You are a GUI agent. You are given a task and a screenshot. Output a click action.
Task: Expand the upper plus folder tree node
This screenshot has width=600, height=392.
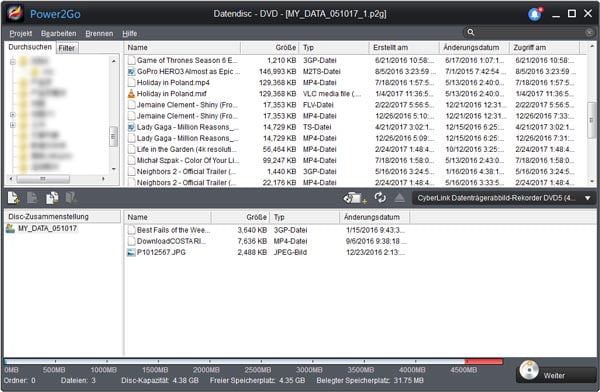13,114
